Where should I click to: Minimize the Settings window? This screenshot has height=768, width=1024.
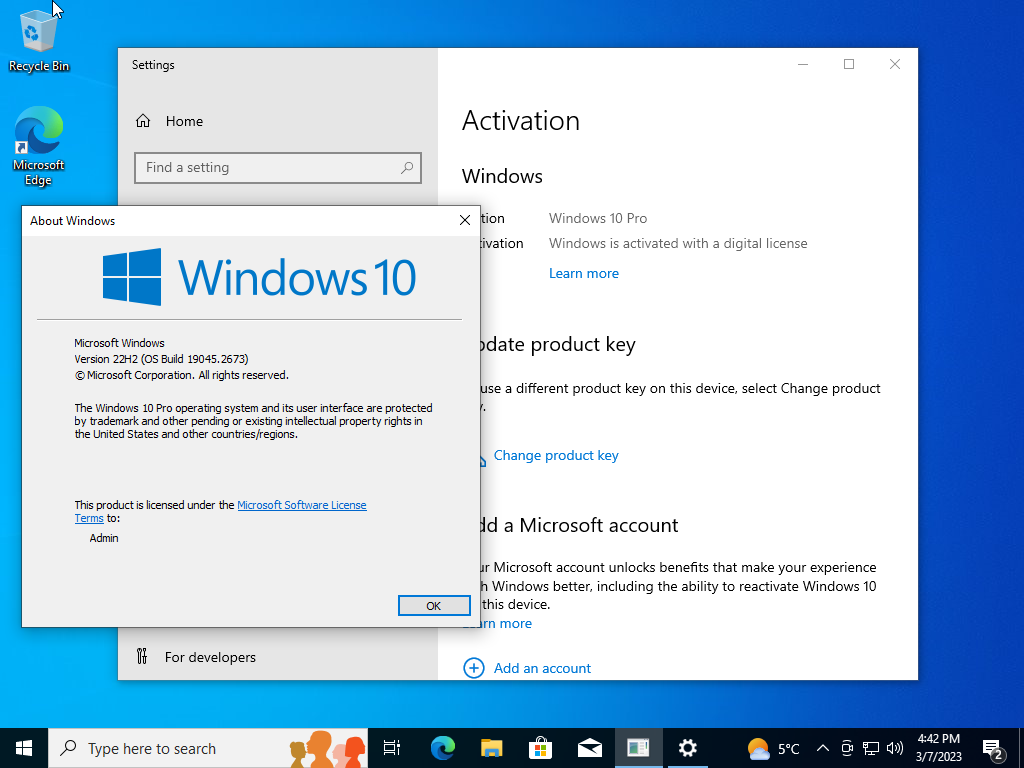pyautogui.click(x=803, y=64)
